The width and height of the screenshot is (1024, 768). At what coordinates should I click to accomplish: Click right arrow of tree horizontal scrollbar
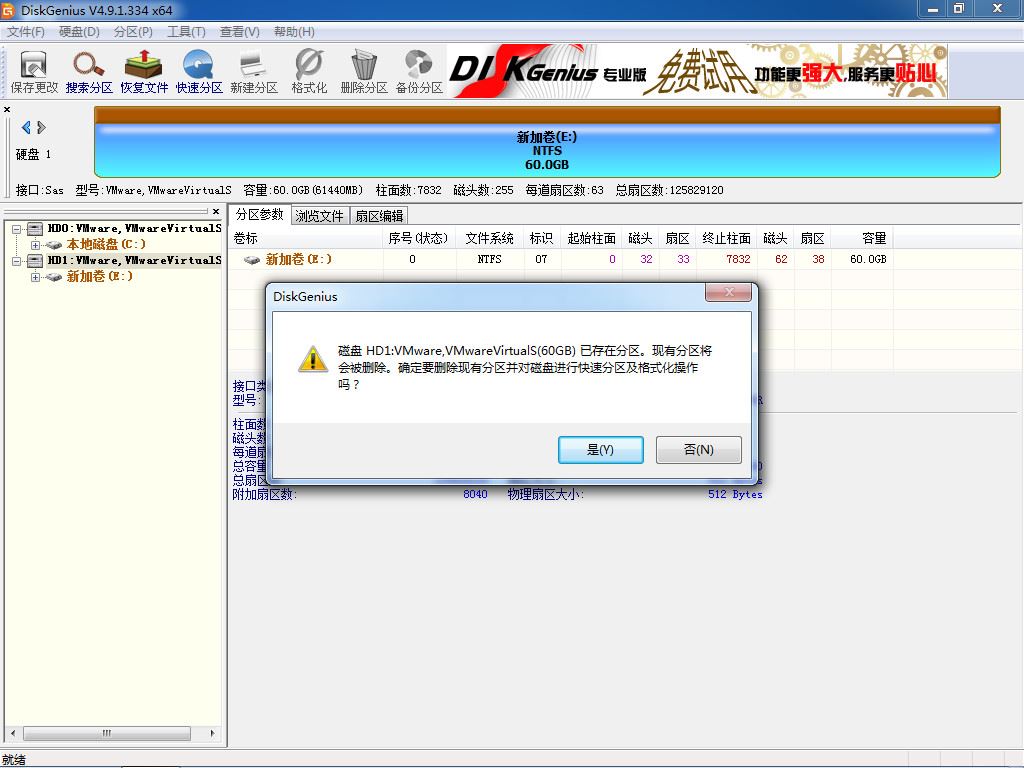pyautogui.click(x=212, y=733)
